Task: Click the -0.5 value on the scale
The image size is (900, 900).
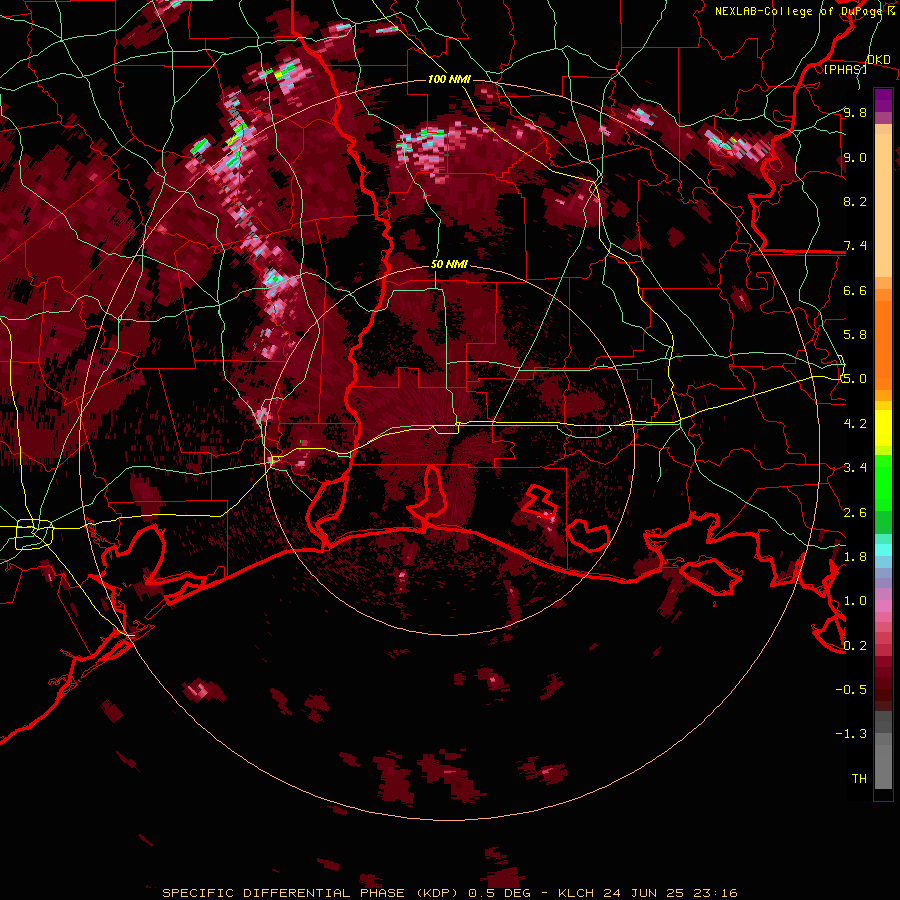Action: pos(851,690)
